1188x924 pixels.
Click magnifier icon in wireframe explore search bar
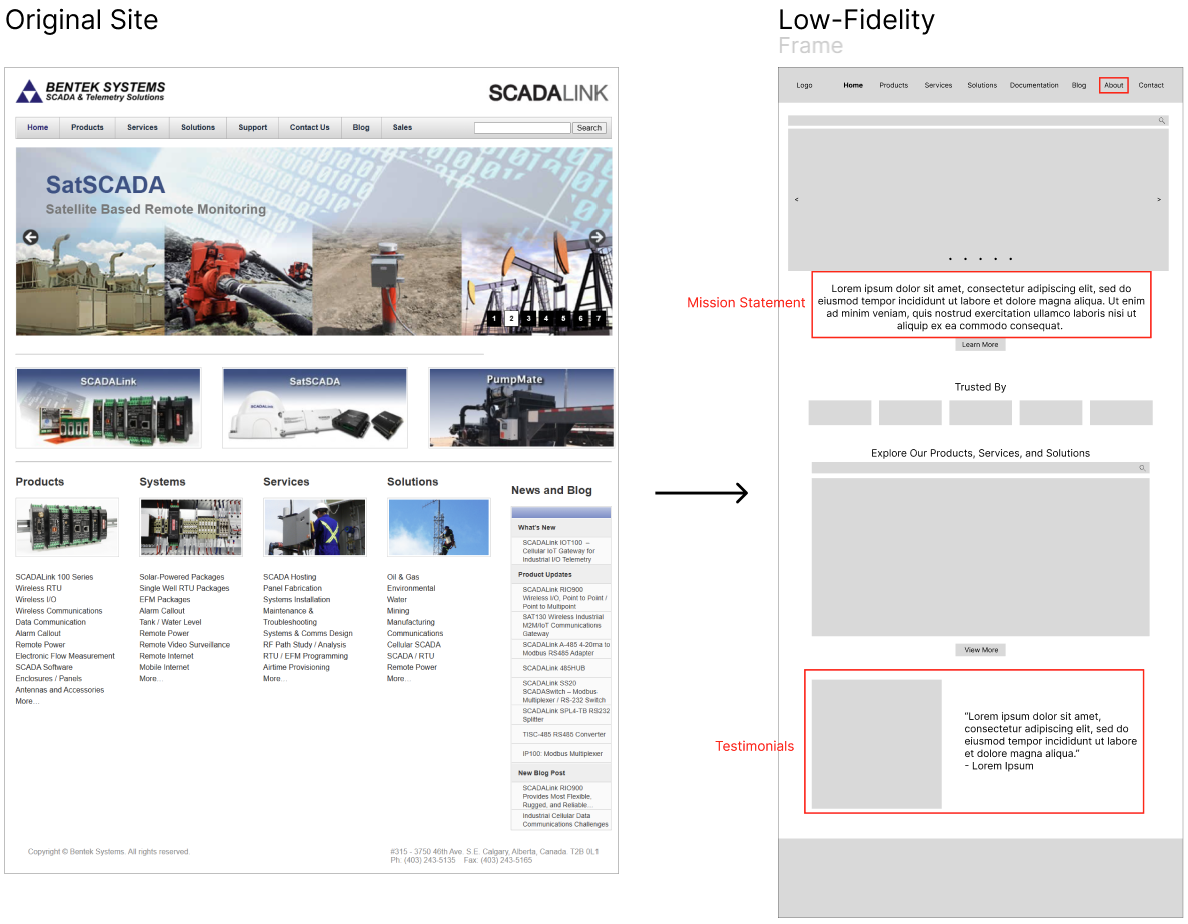[x=1142, y=468]
